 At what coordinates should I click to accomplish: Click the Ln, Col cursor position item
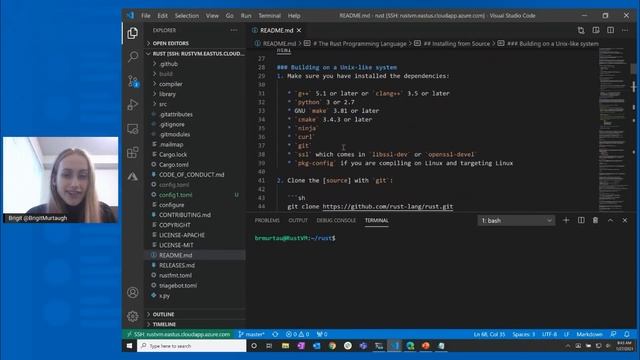point(489,334)
